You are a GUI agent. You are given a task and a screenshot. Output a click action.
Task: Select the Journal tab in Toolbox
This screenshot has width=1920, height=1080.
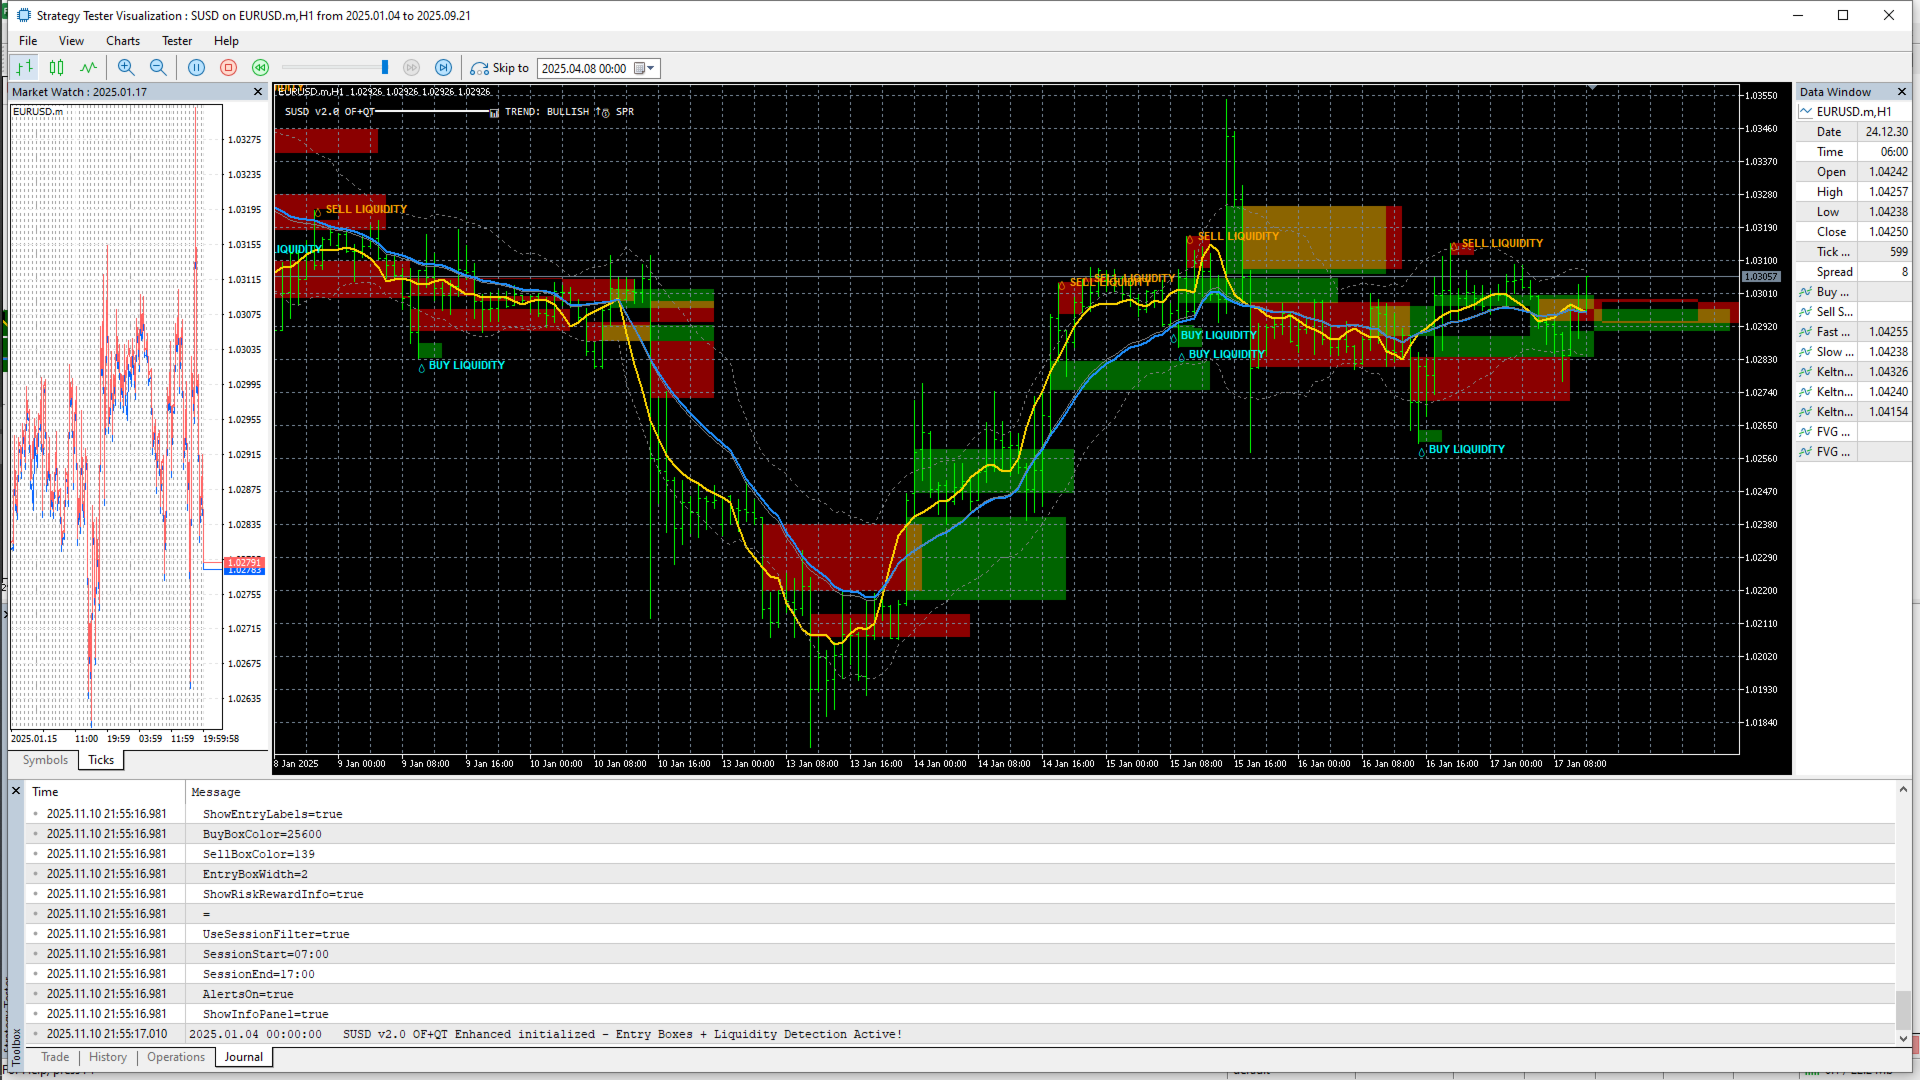(243, 1057)
